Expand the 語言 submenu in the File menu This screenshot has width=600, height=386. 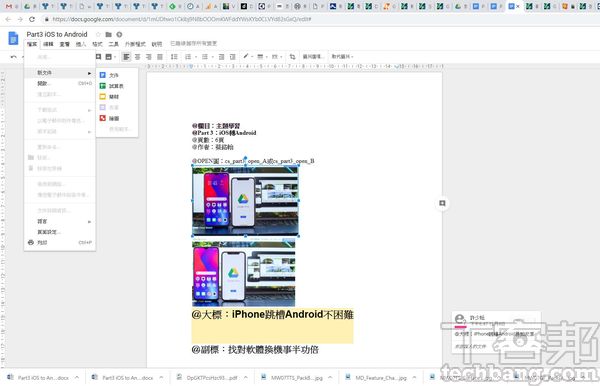(x=60, y=221)
